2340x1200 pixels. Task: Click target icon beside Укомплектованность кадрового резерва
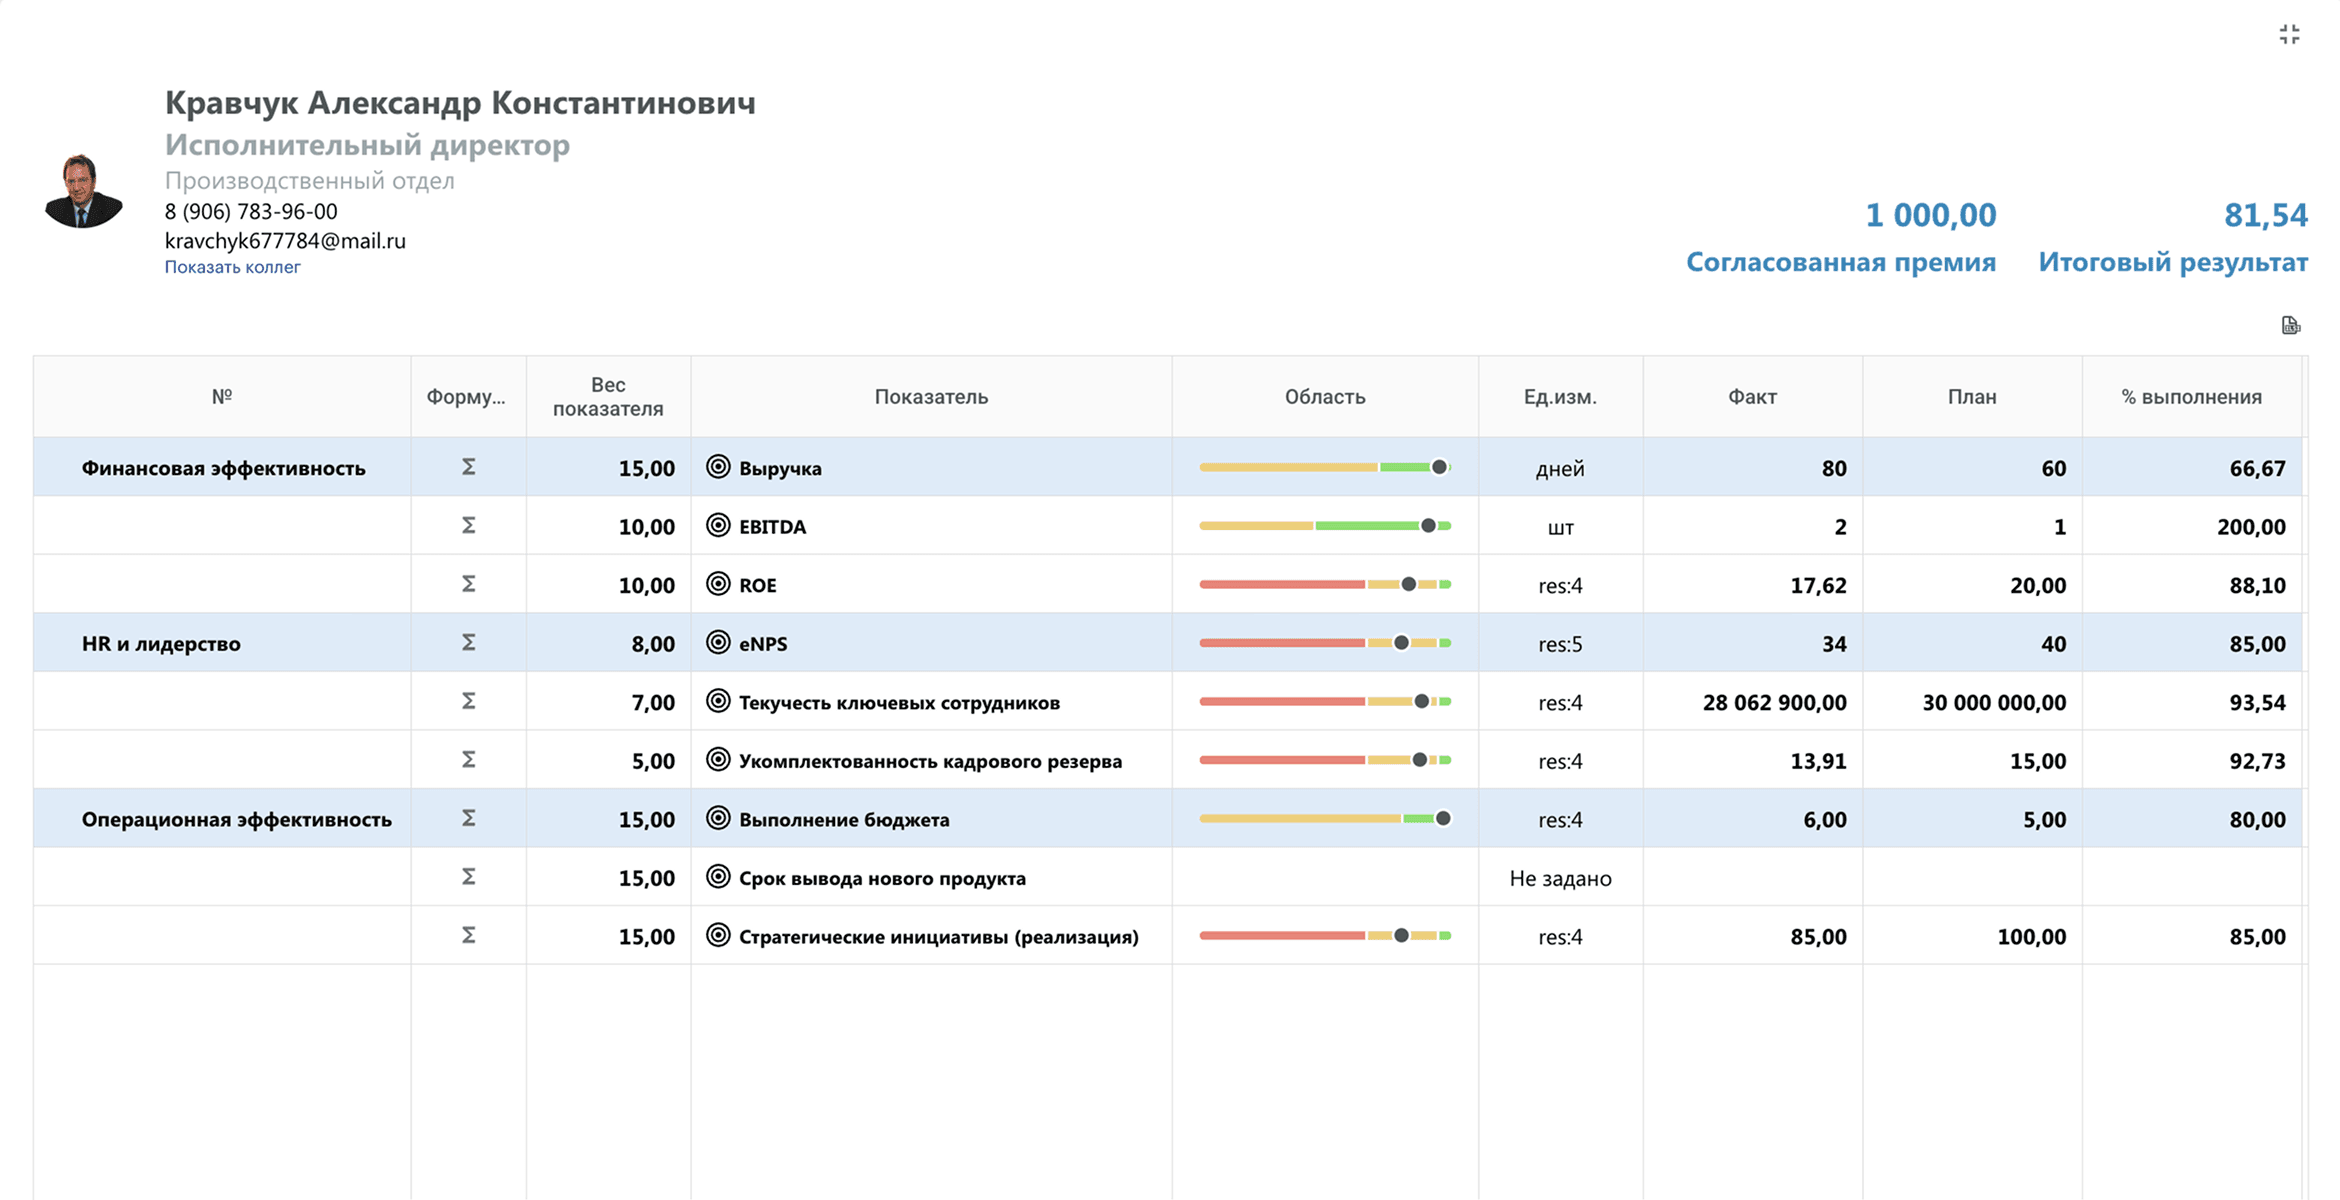click(x=718, y=760)
